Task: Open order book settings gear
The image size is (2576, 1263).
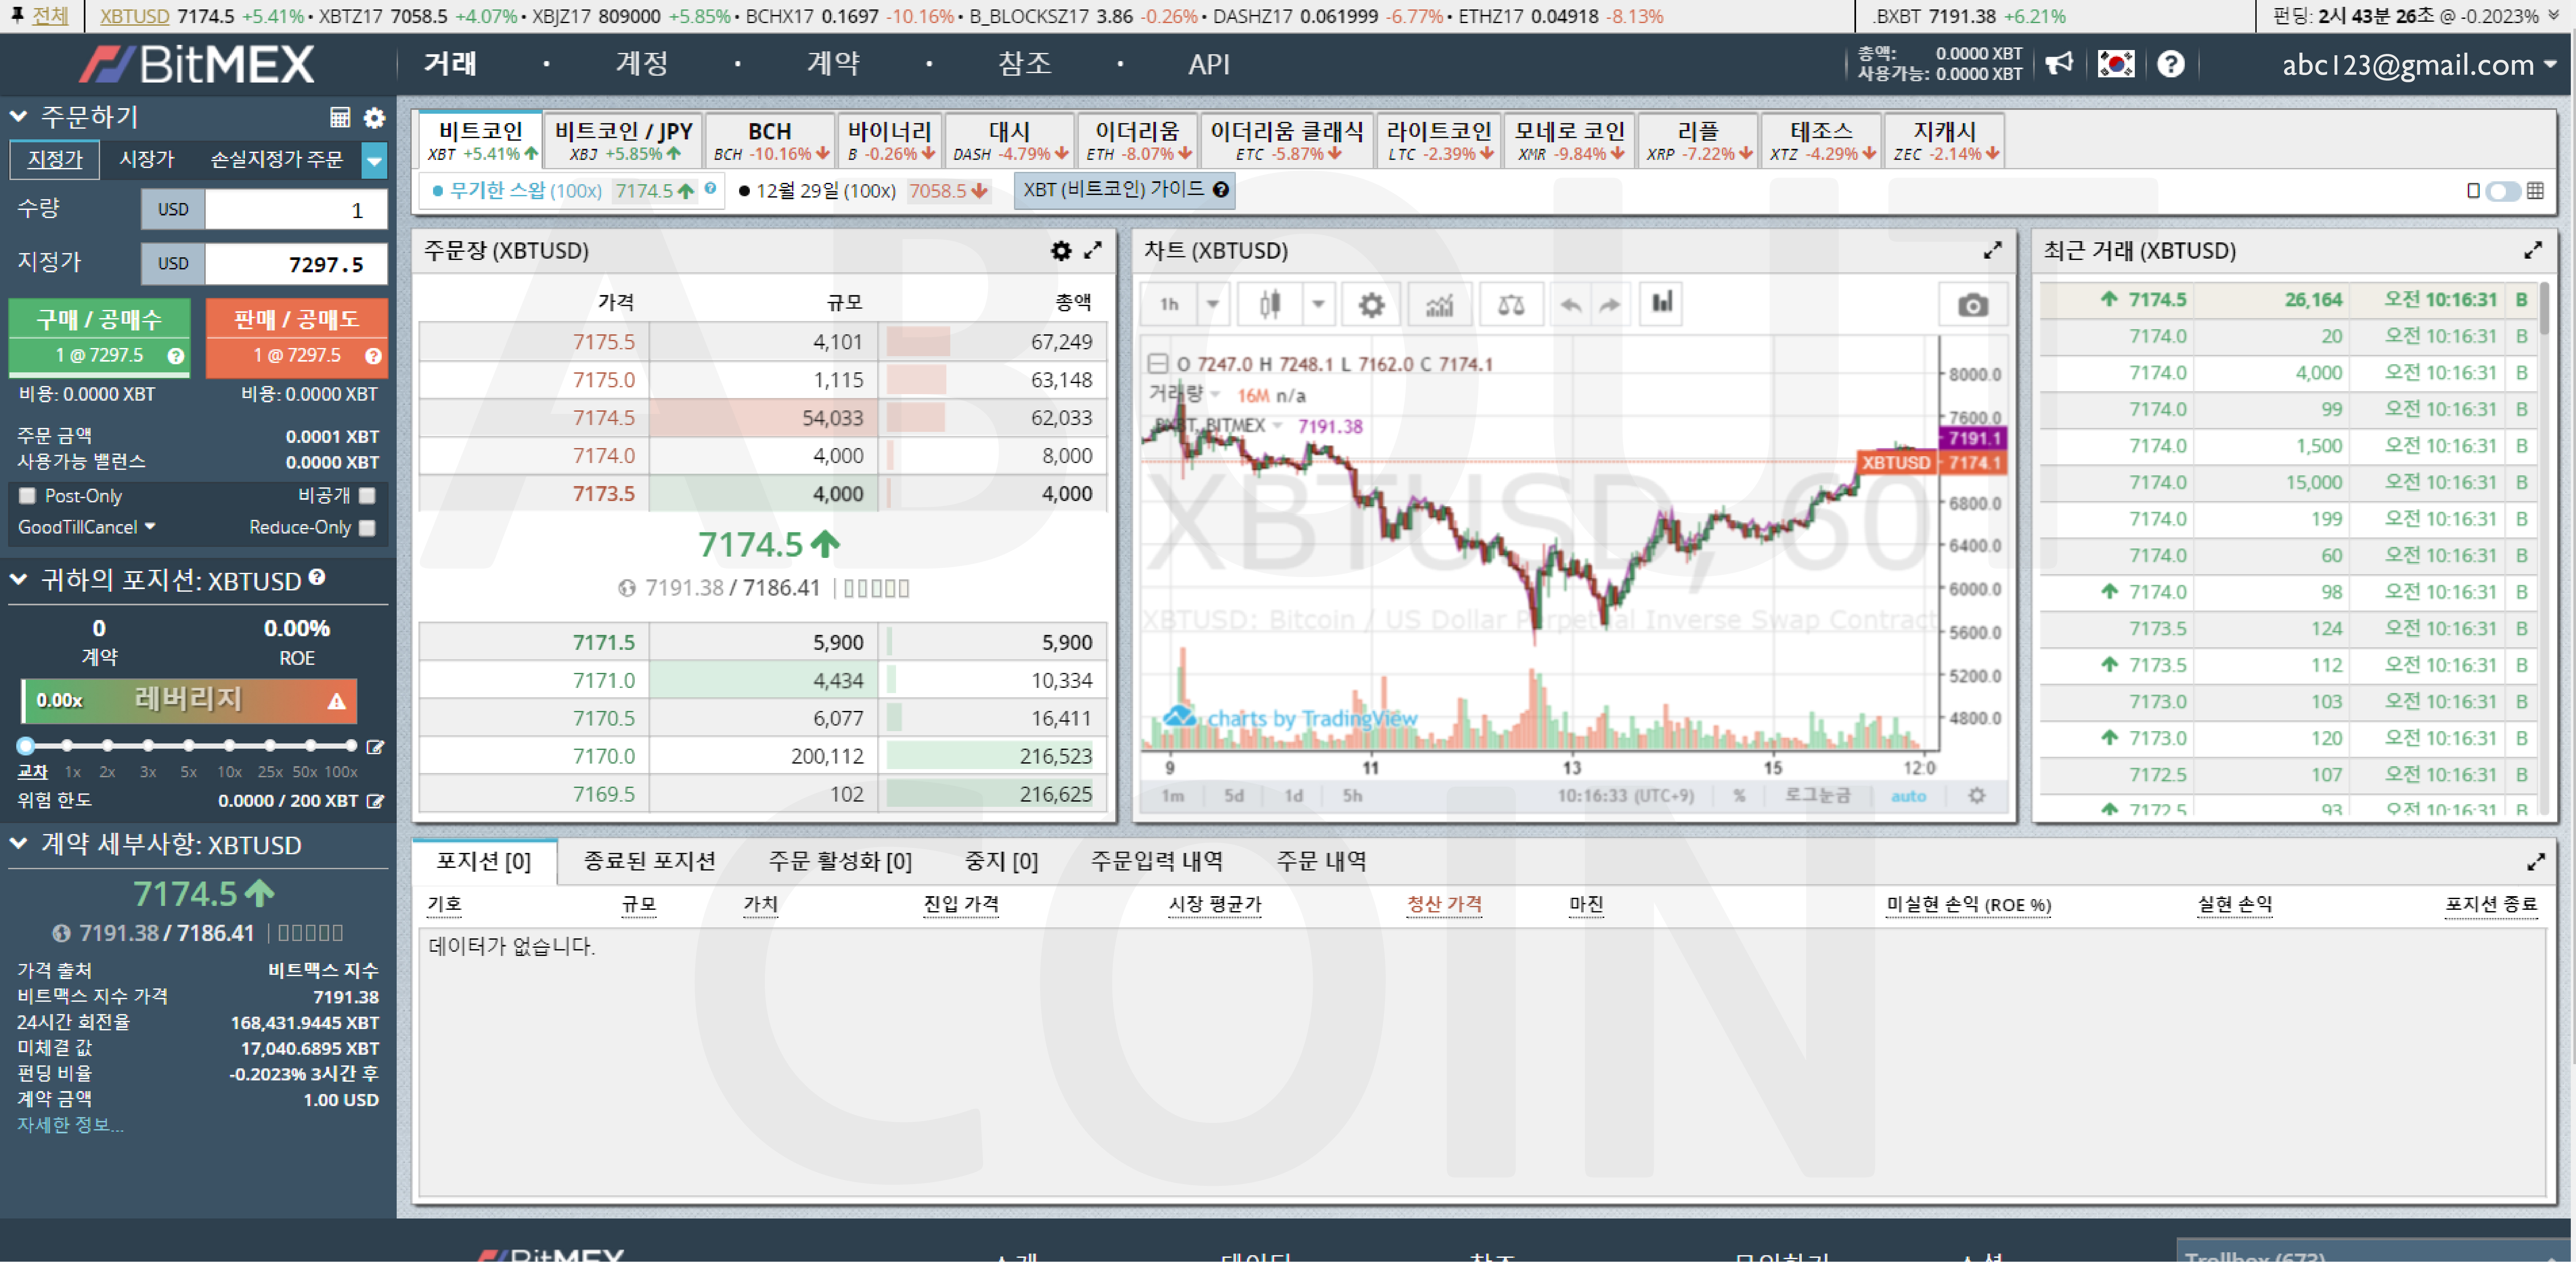Action: (x=1061, y=251)
